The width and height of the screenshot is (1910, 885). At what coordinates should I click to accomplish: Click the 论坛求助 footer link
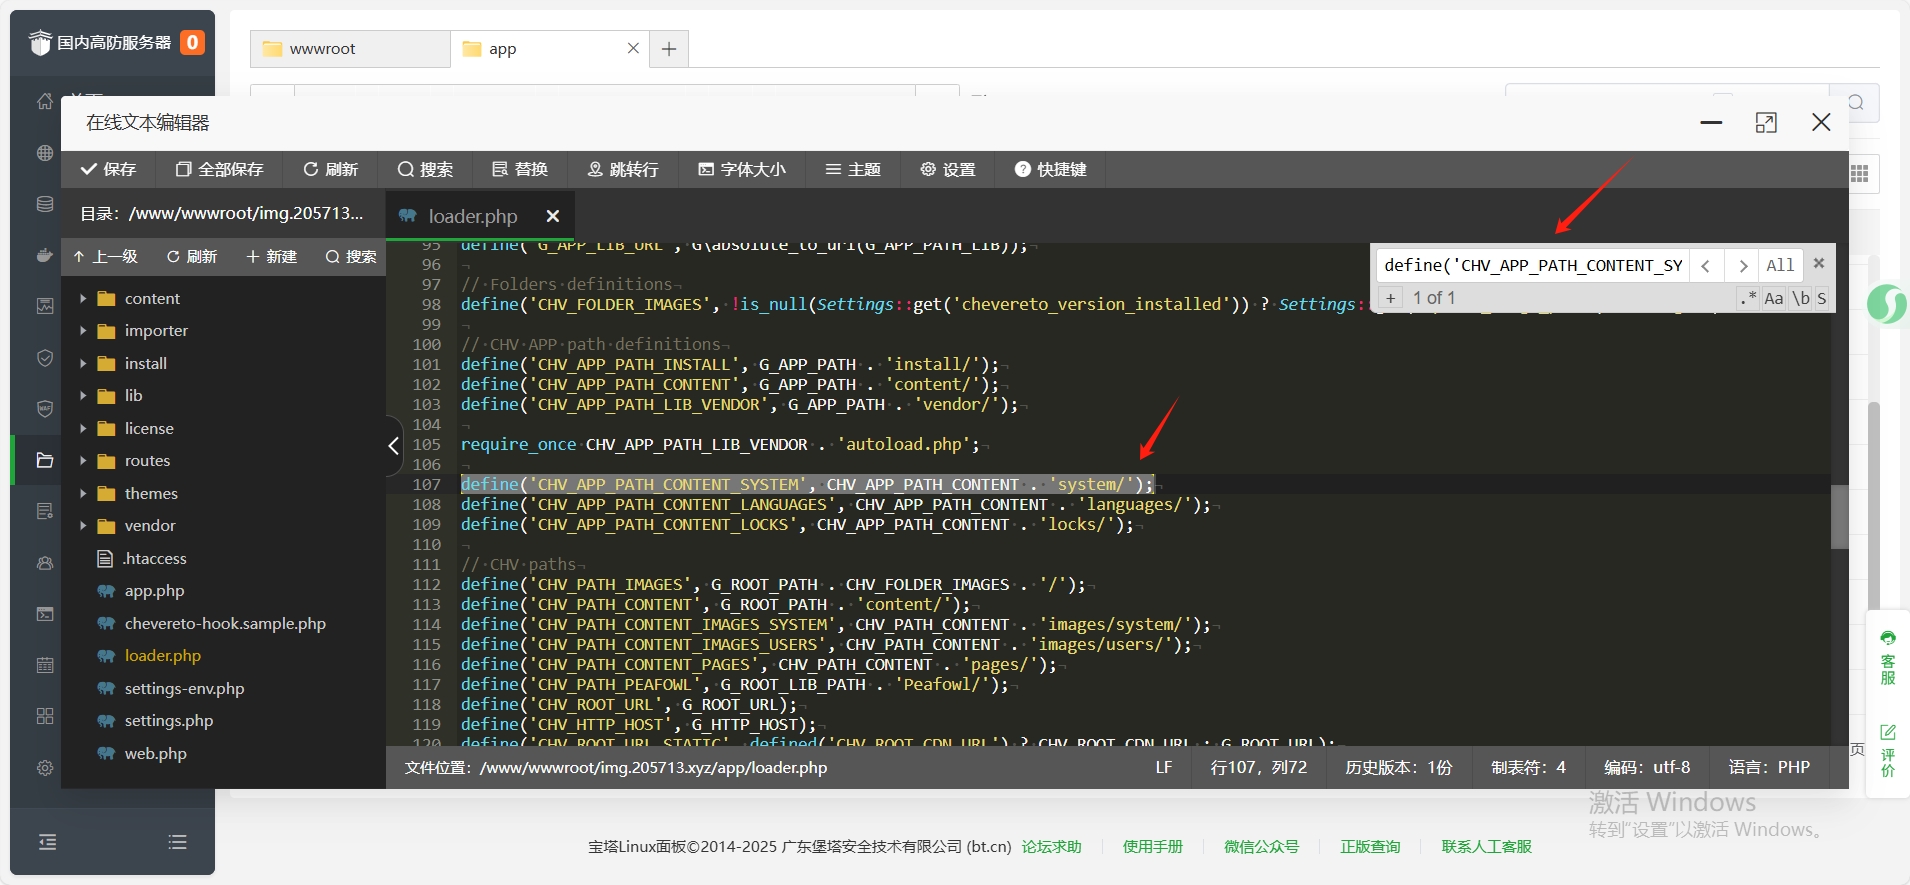coord(1051,847)
